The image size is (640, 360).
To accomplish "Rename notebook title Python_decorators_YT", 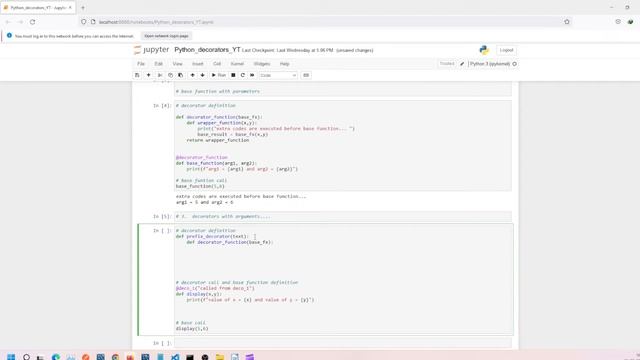I will coord(207,50).
